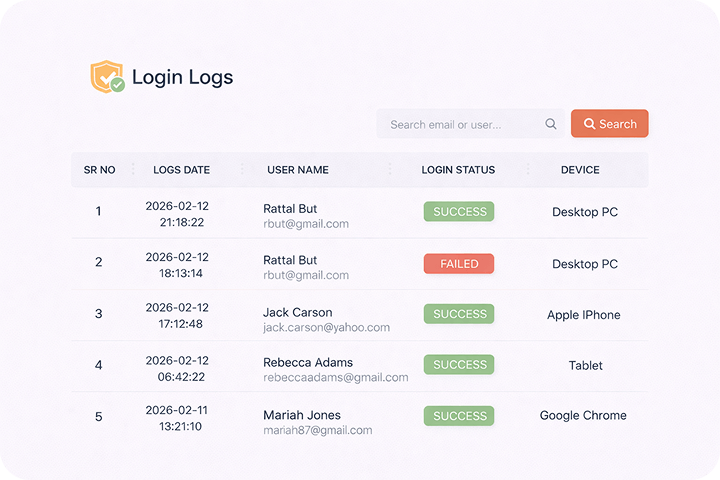Viewport: 720px width, 480px height.
Task: Click the user name Mariah Jones
Action: pos(301,415)
